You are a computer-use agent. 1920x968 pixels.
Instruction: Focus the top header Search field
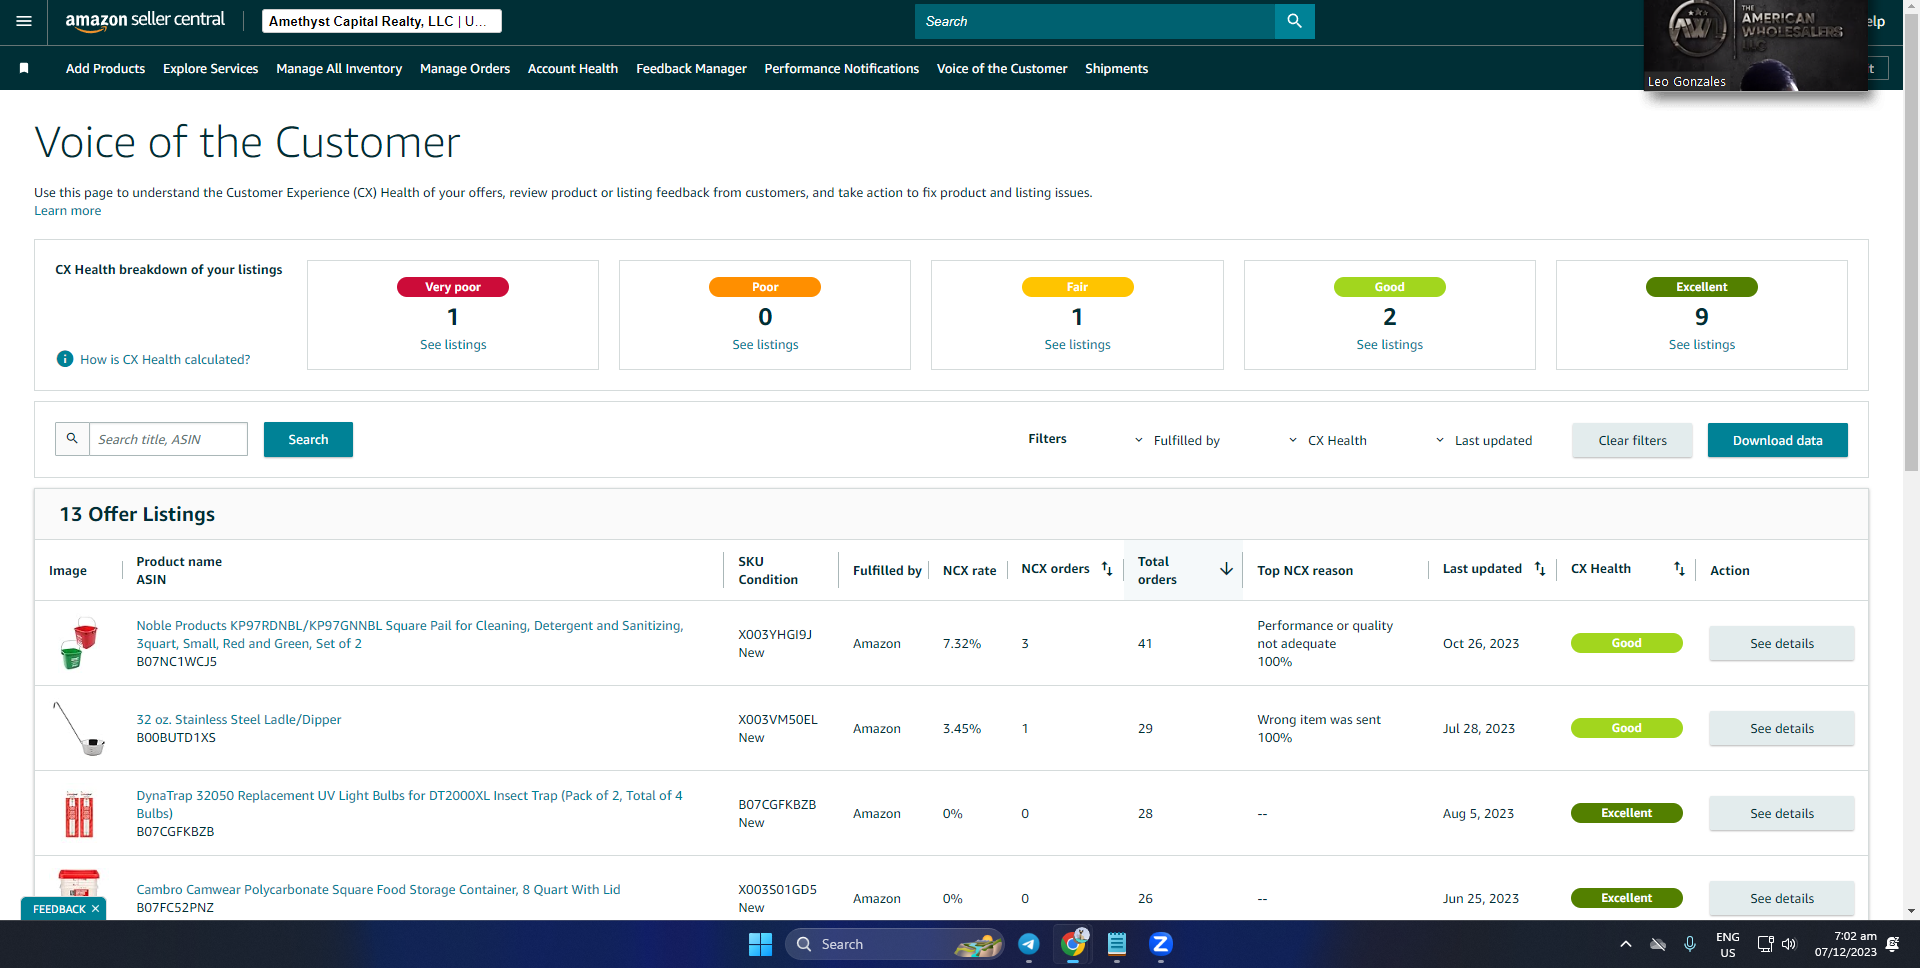pyautogui.click(x=1095, y=21)
